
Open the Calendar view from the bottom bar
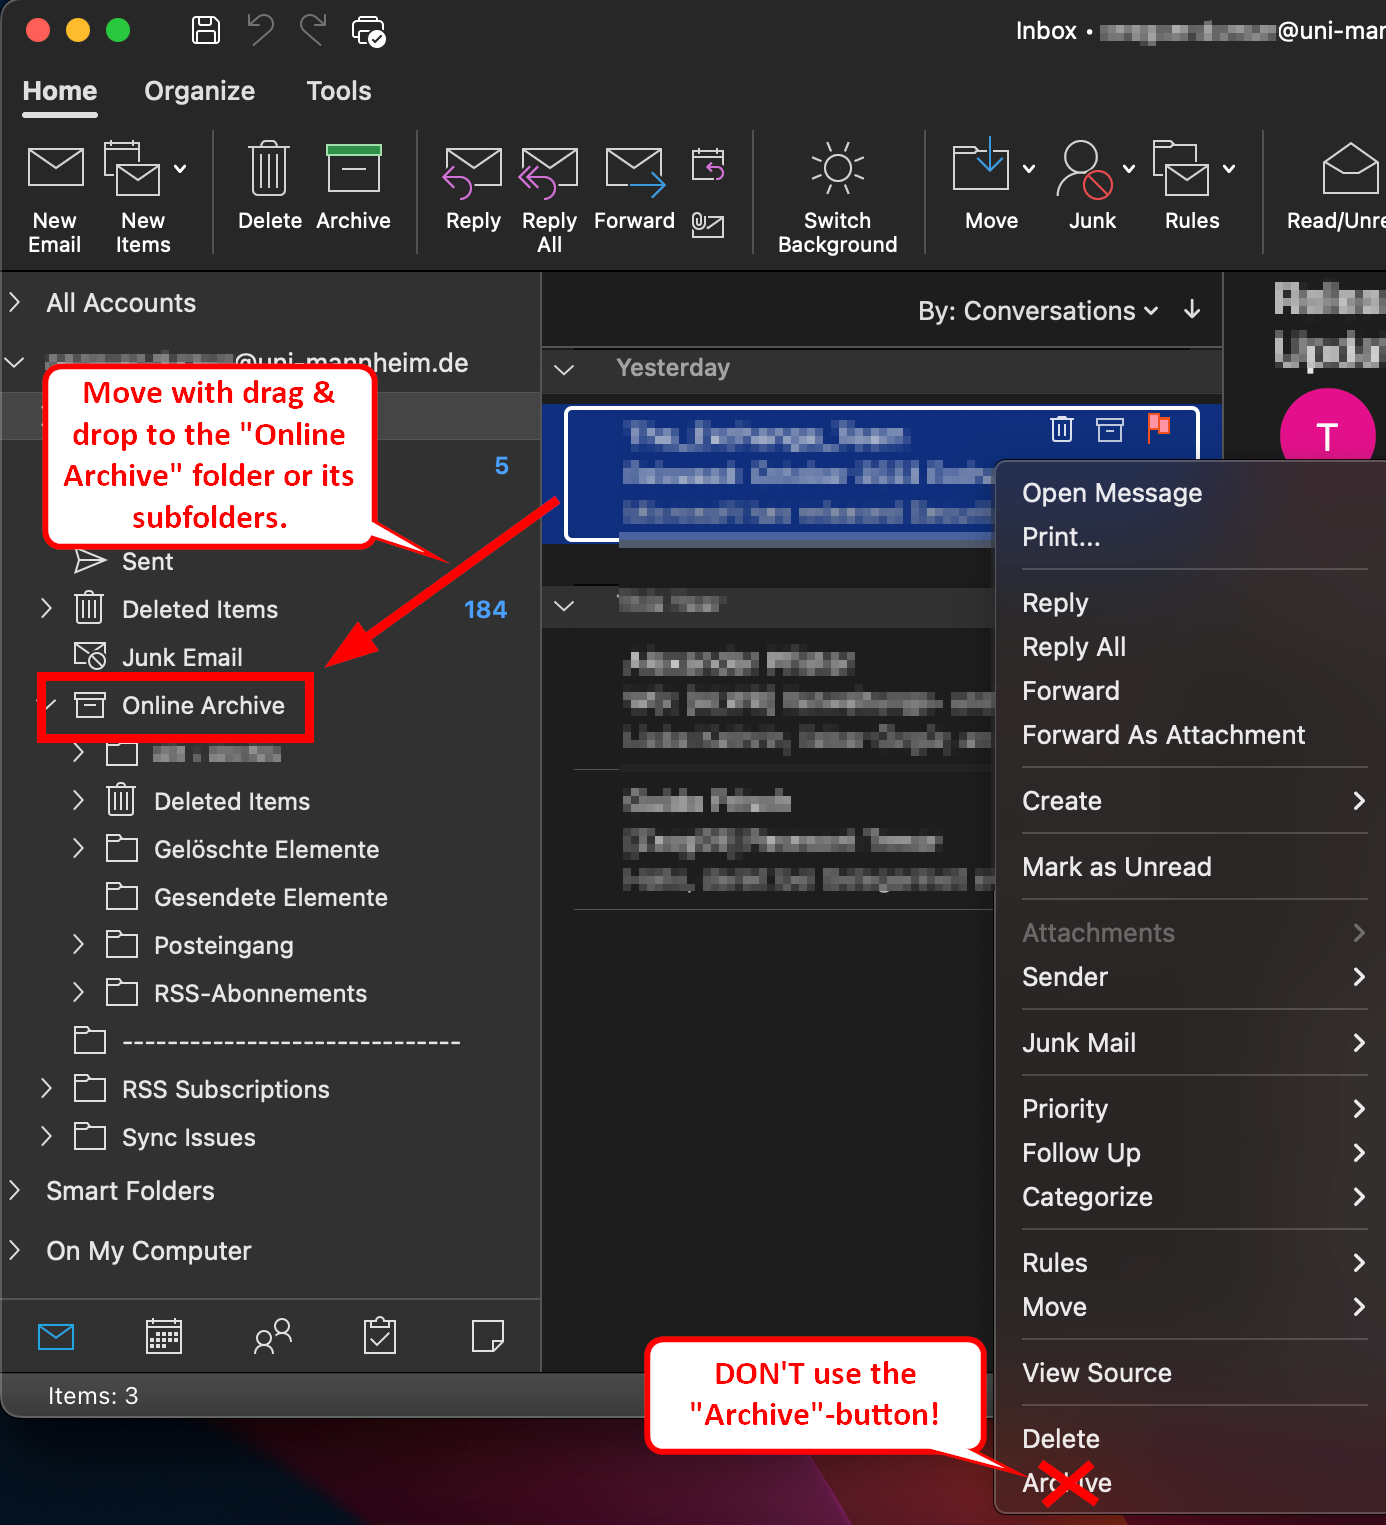click(164, 1335)
